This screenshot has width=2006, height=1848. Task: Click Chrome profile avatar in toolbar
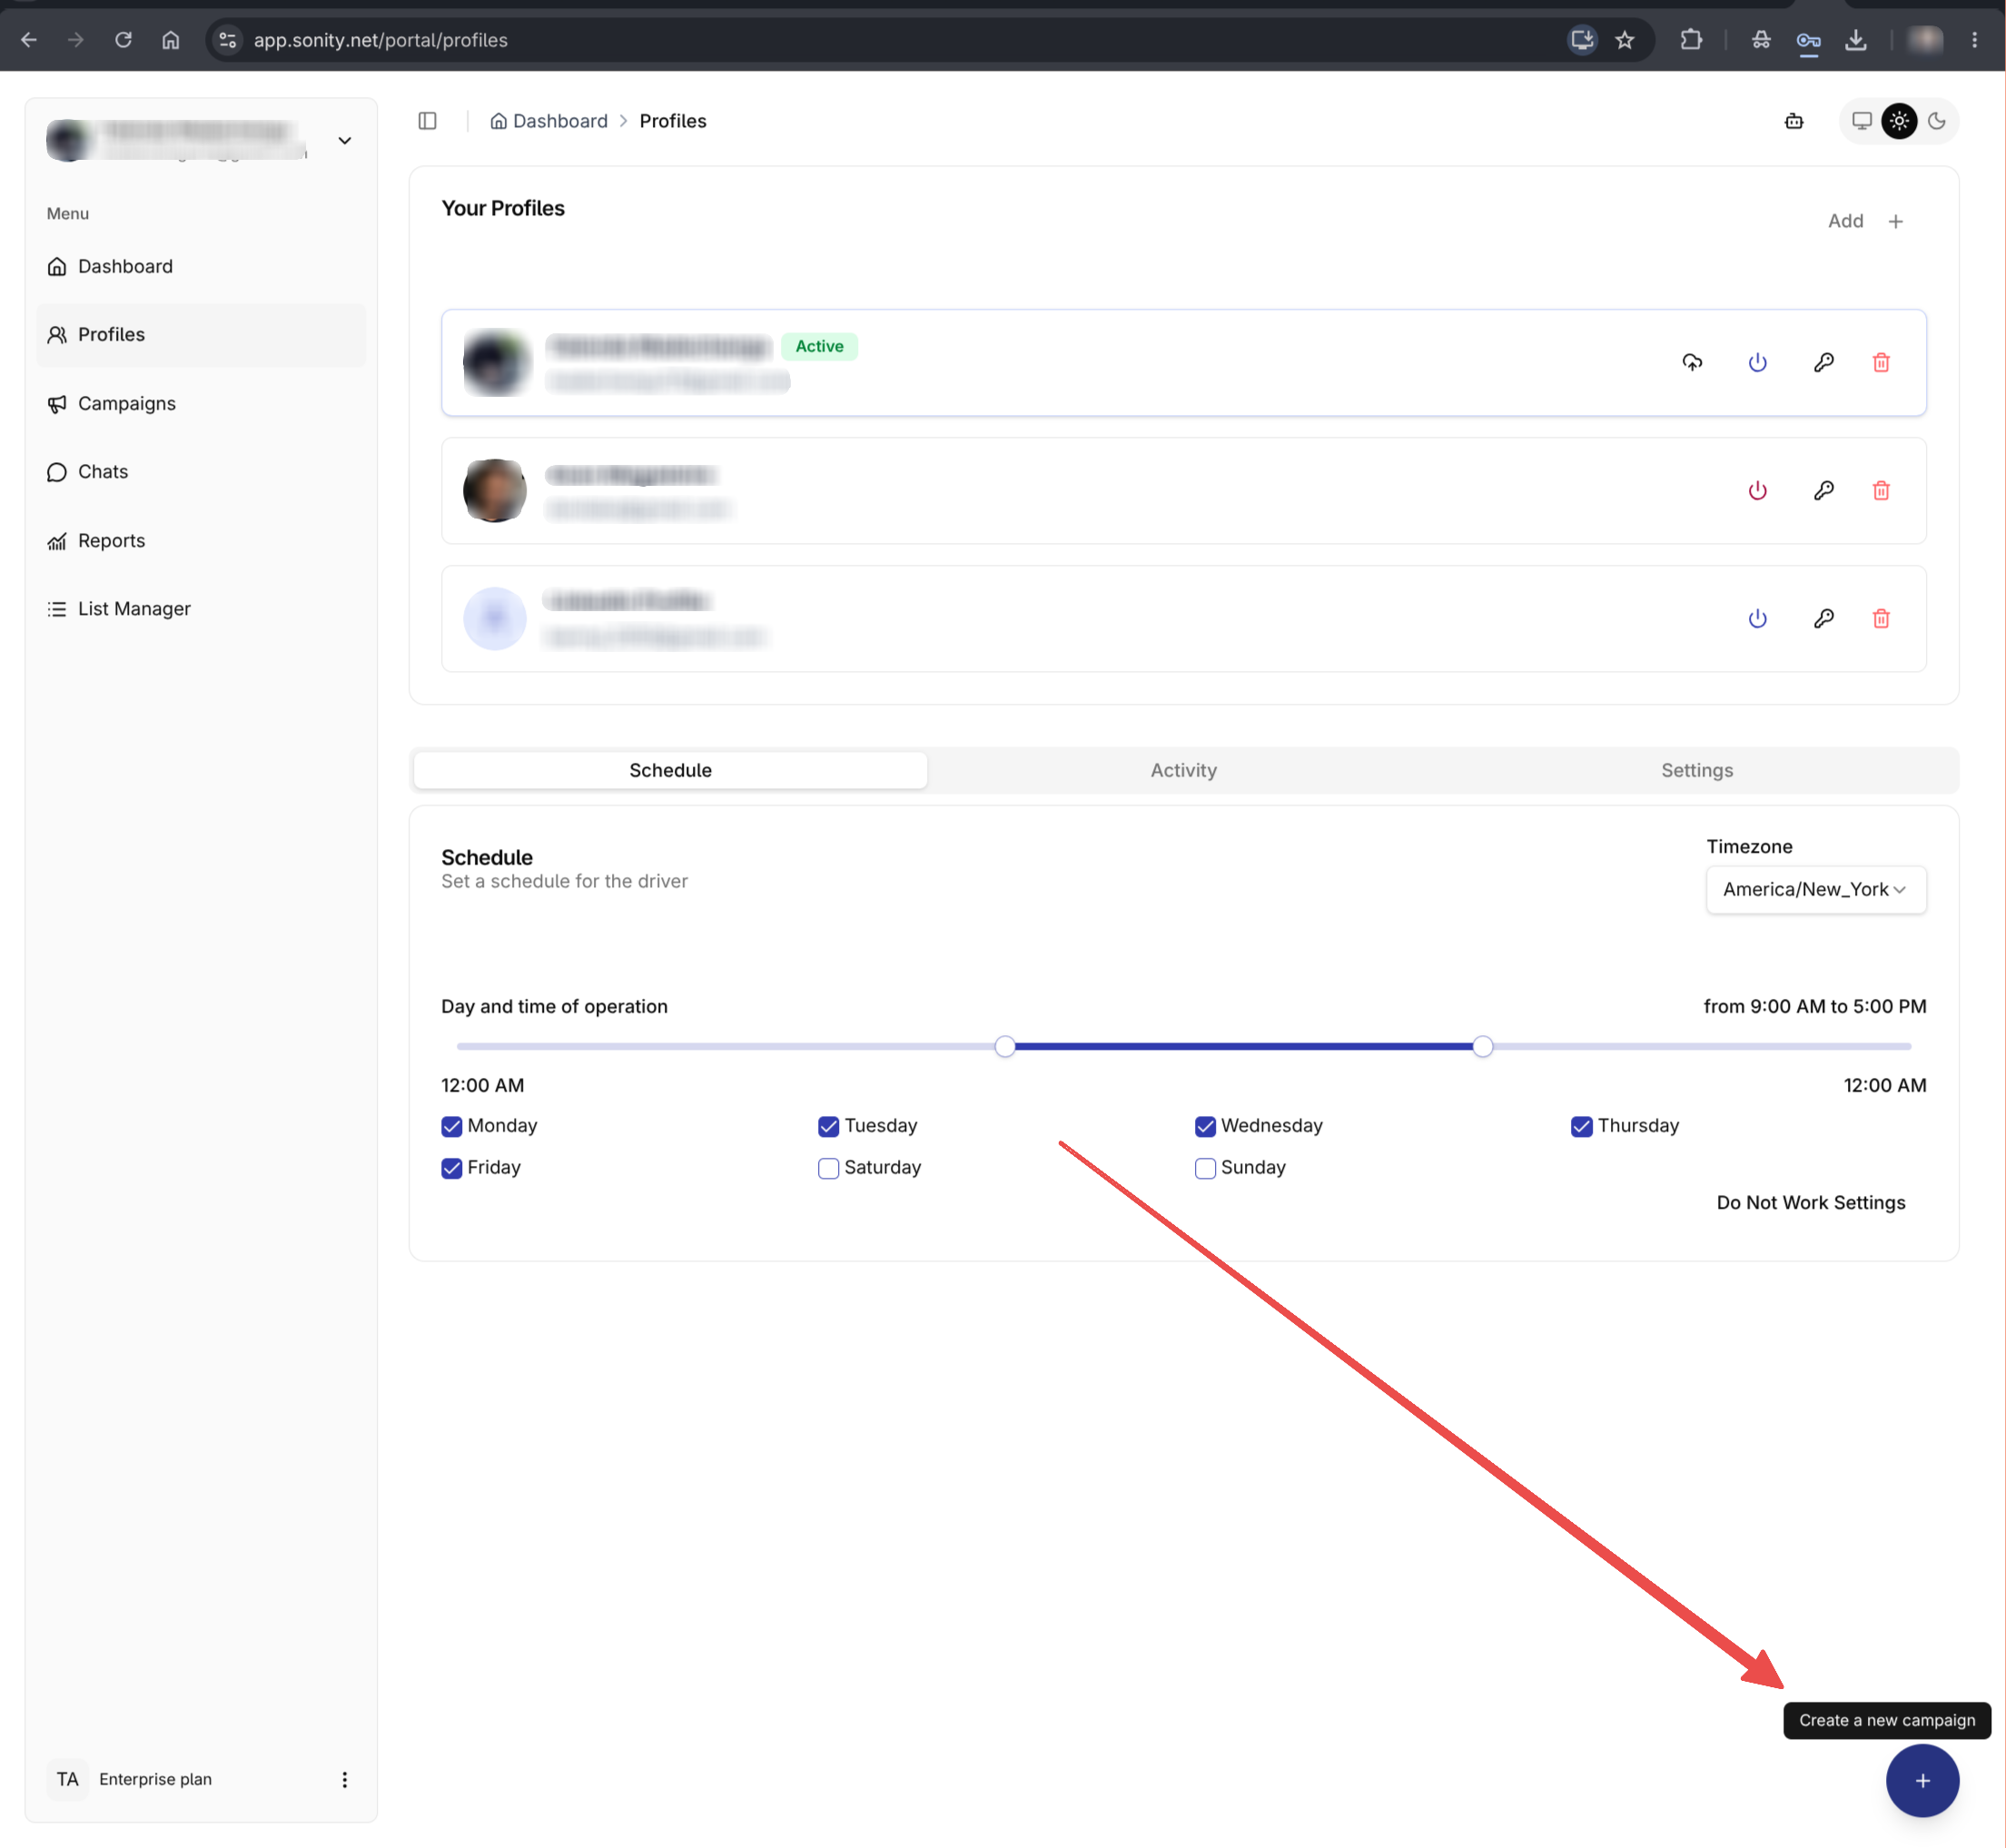click(x=1924, y=40)
